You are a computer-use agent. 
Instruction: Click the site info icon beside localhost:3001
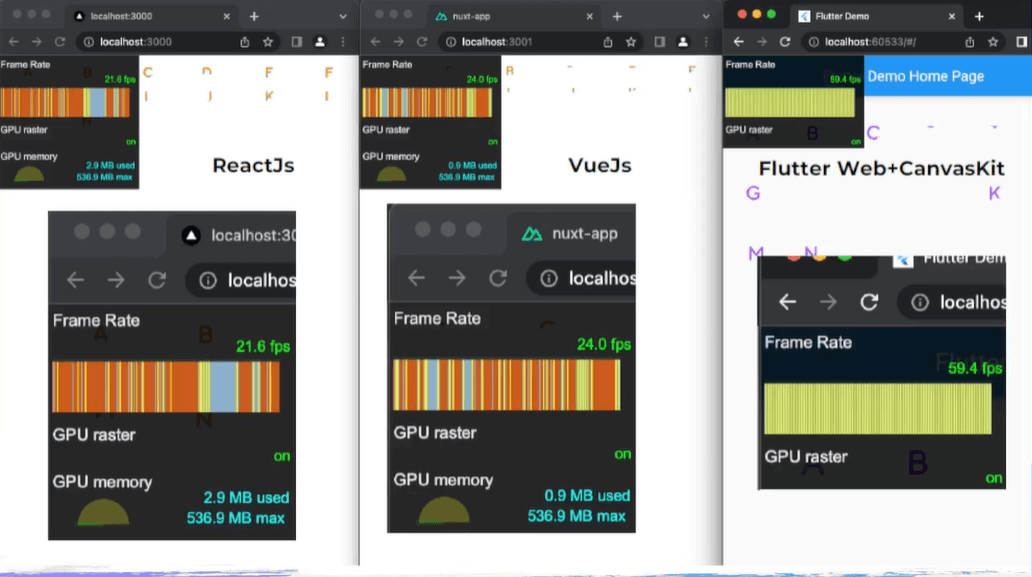(x=451, y=42)
